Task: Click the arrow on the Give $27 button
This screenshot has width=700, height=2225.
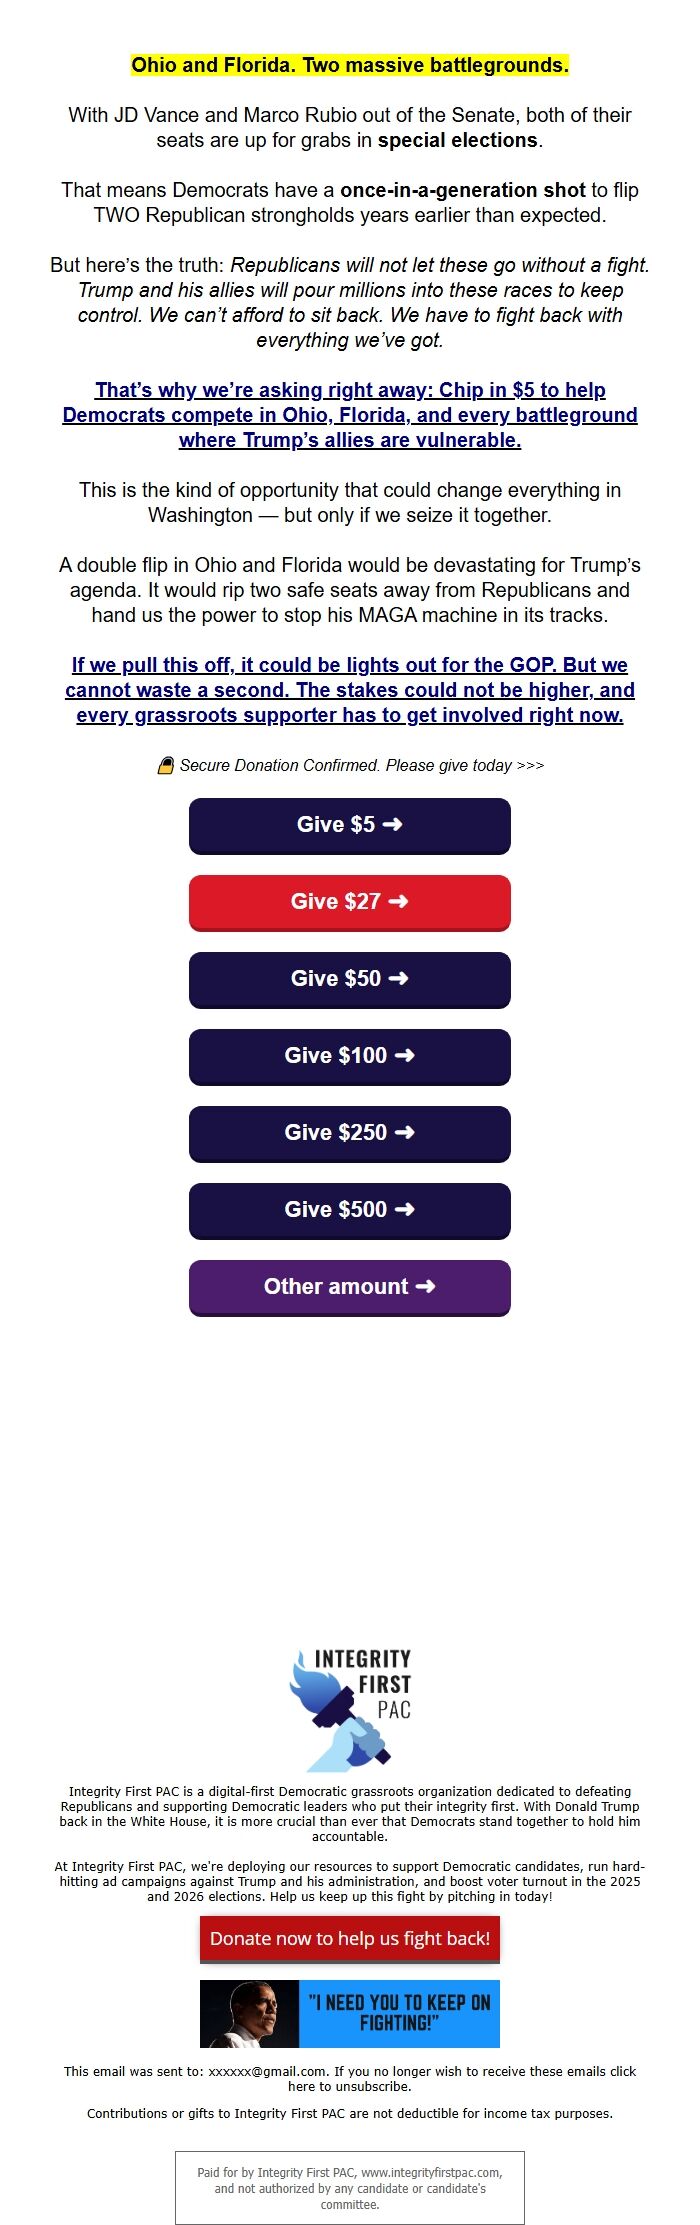Action: tap(398, 902)
